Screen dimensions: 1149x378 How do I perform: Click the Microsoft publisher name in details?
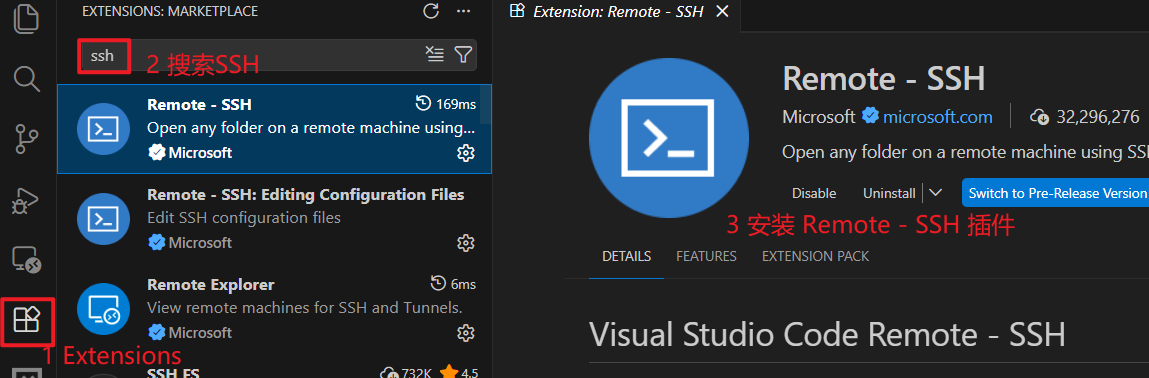pyautogui.click(x=819, y=116)
